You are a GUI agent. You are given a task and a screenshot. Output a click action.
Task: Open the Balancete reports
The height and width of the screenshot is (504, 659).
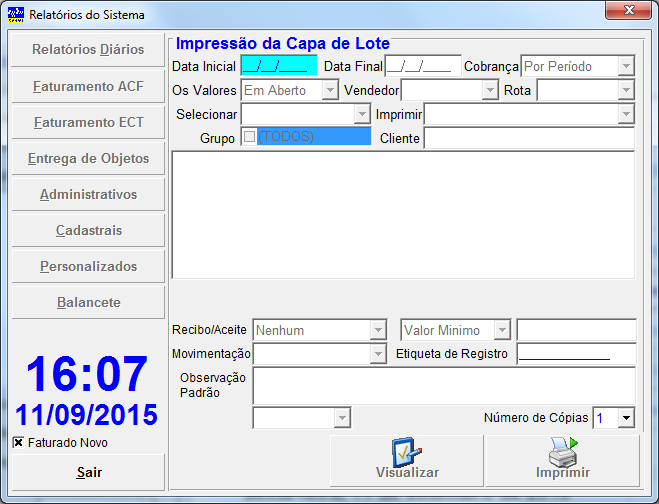tap(88, 302)
